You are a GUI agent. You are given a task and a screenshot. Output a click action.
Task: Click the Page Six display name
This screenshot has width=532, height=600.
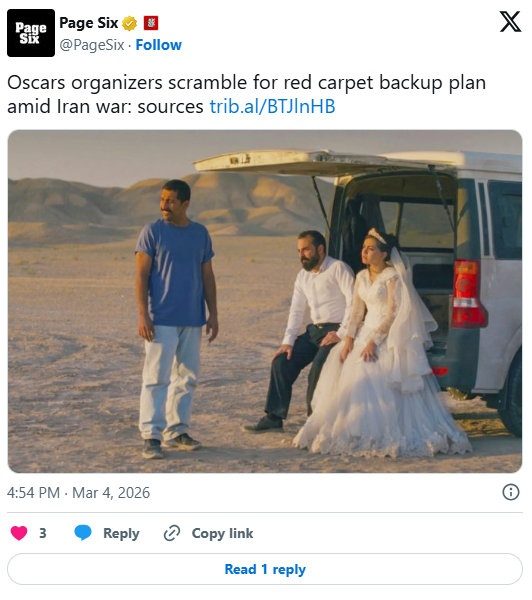[x=88, y=23]
